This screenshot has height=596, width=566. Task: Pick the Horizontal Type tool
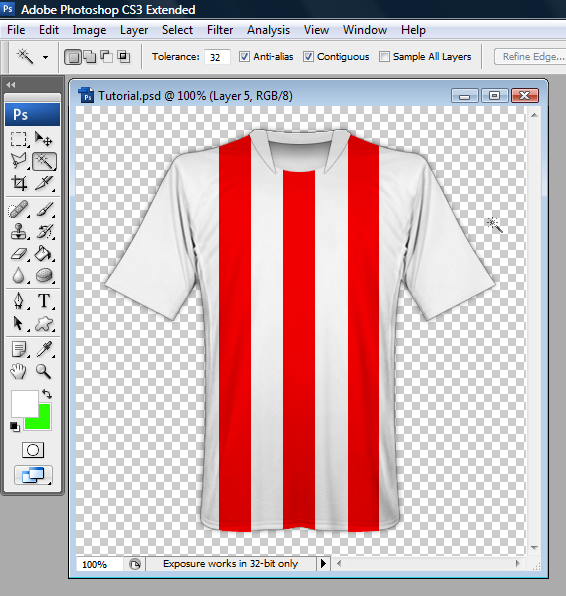point(44,301)
